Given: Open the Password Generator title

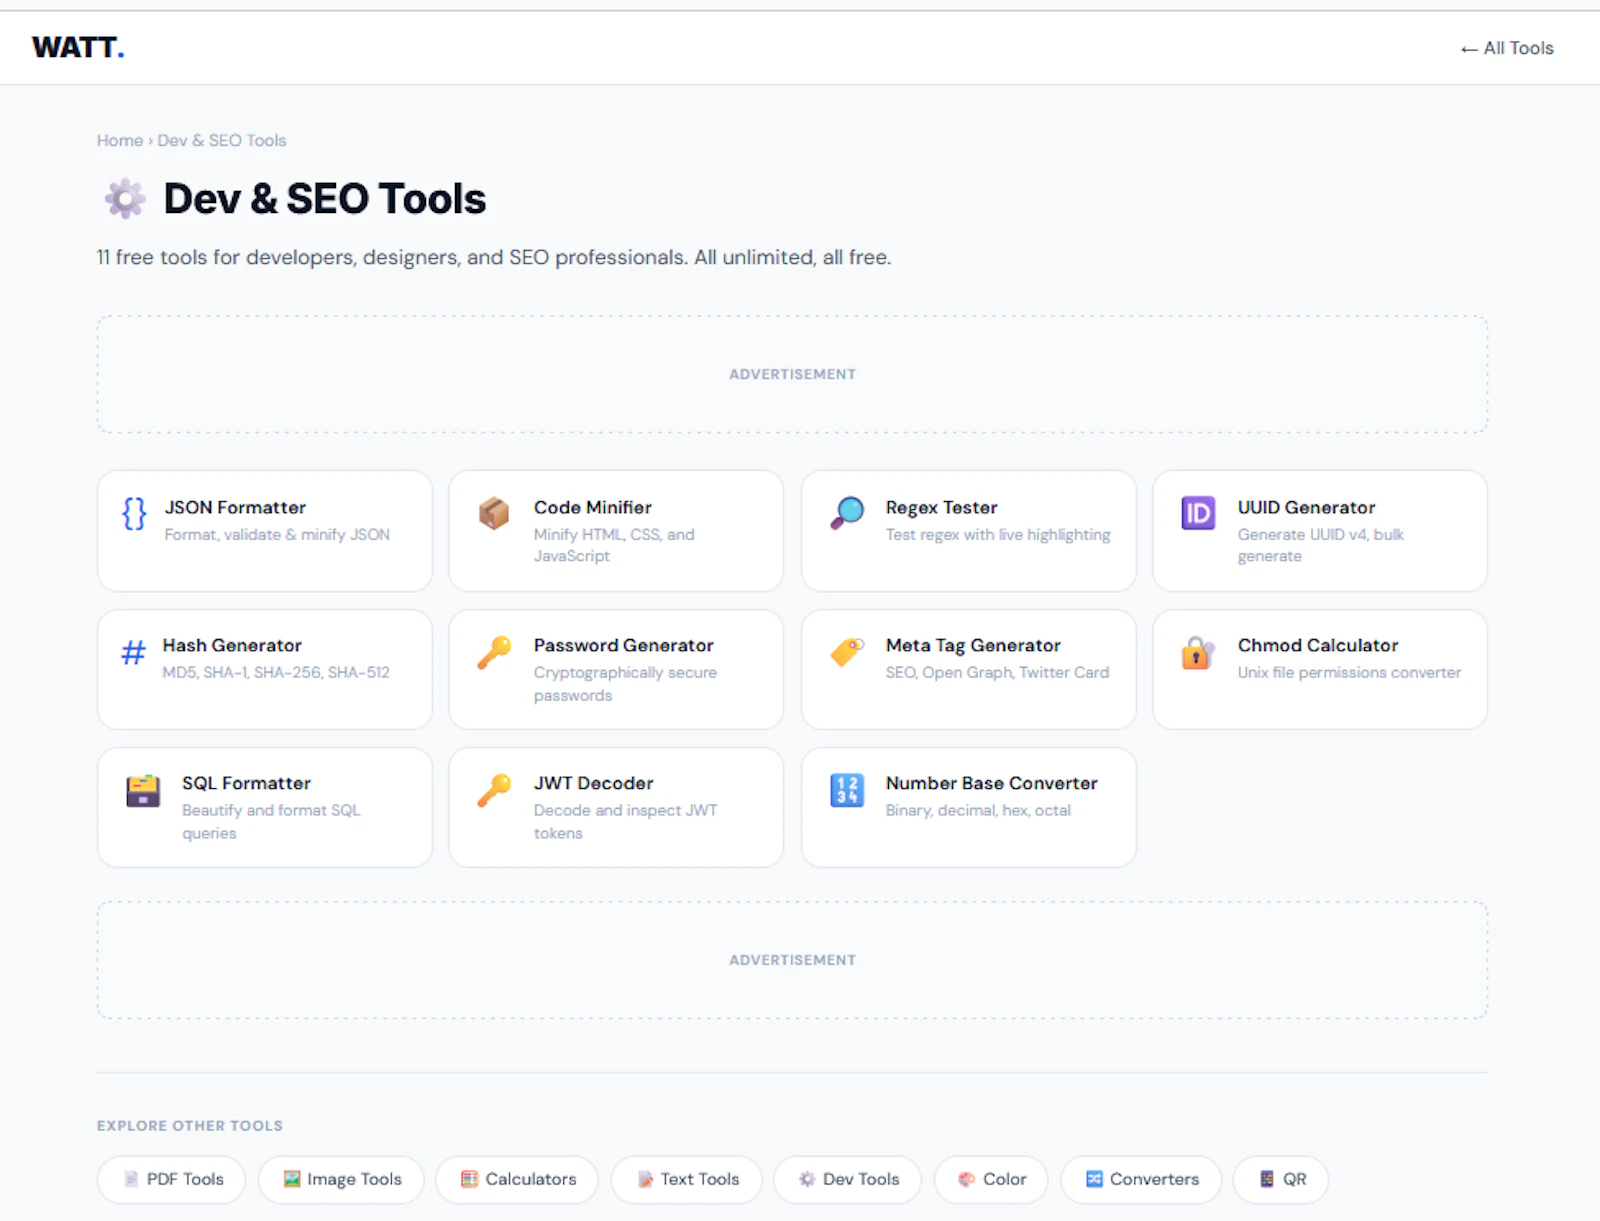Looking at the screenshot, I should (623, 645).
